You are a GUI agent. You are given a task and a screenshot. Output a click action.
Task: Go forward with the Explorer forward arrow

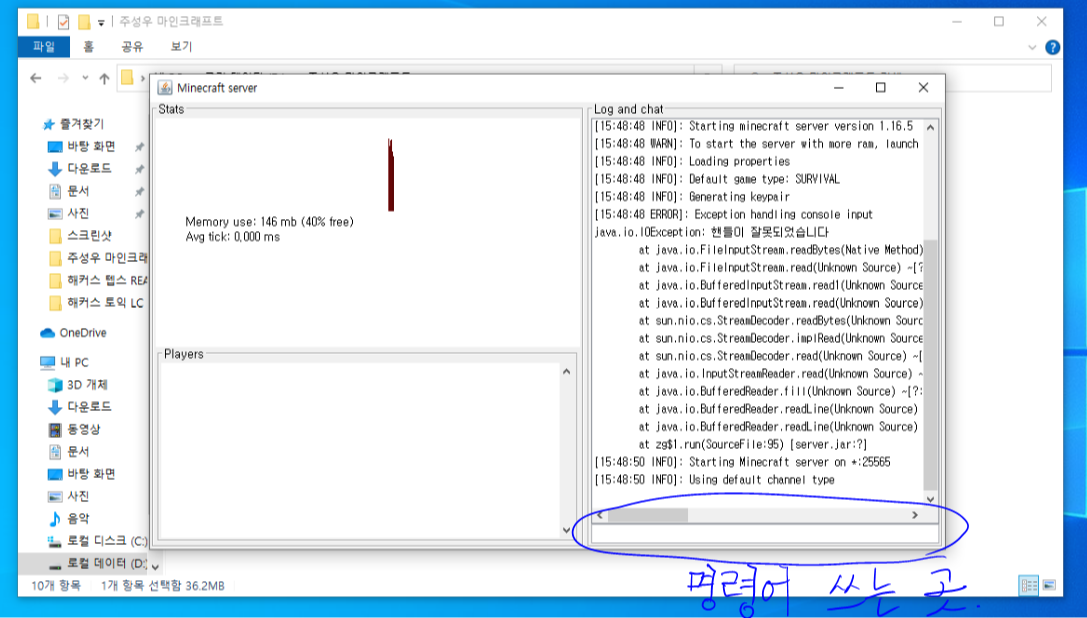[x=62, y=78]
